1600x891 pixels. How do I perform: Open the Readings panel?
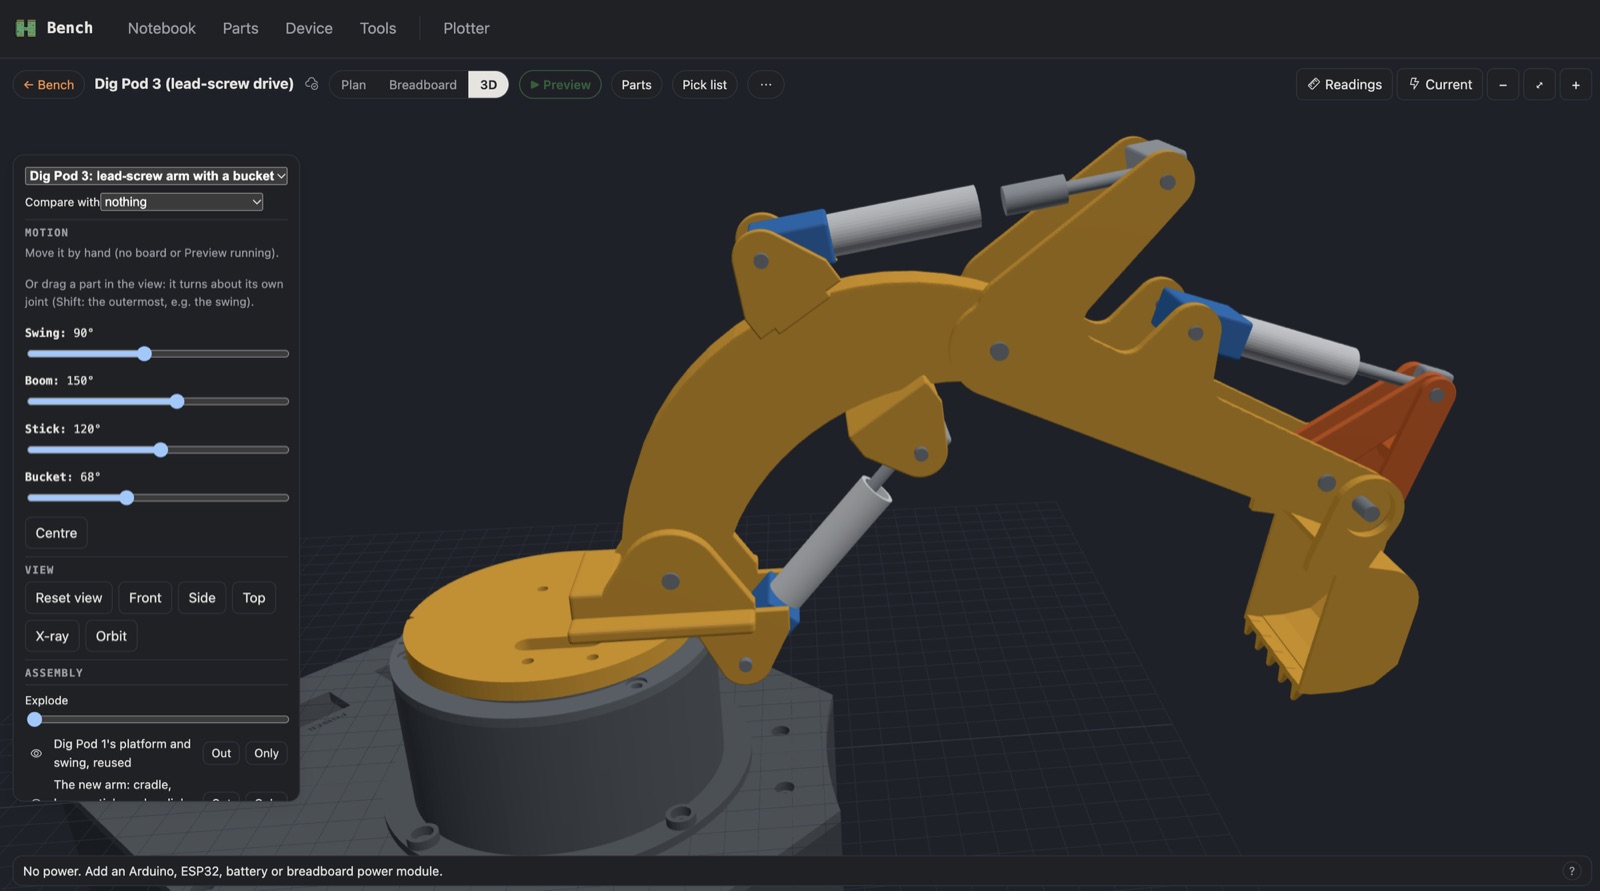coord(1344,85)
